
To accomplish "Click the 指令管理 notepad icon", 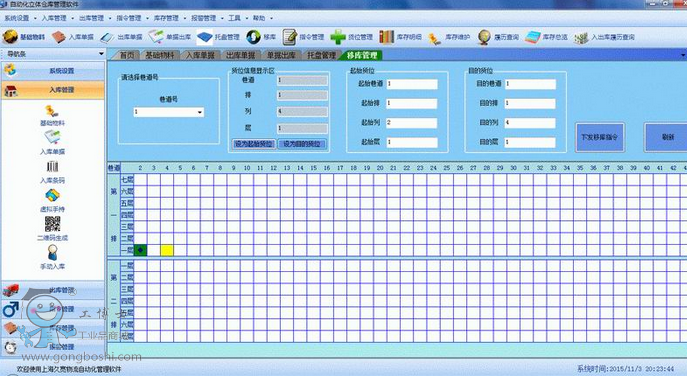I will 290,37.
